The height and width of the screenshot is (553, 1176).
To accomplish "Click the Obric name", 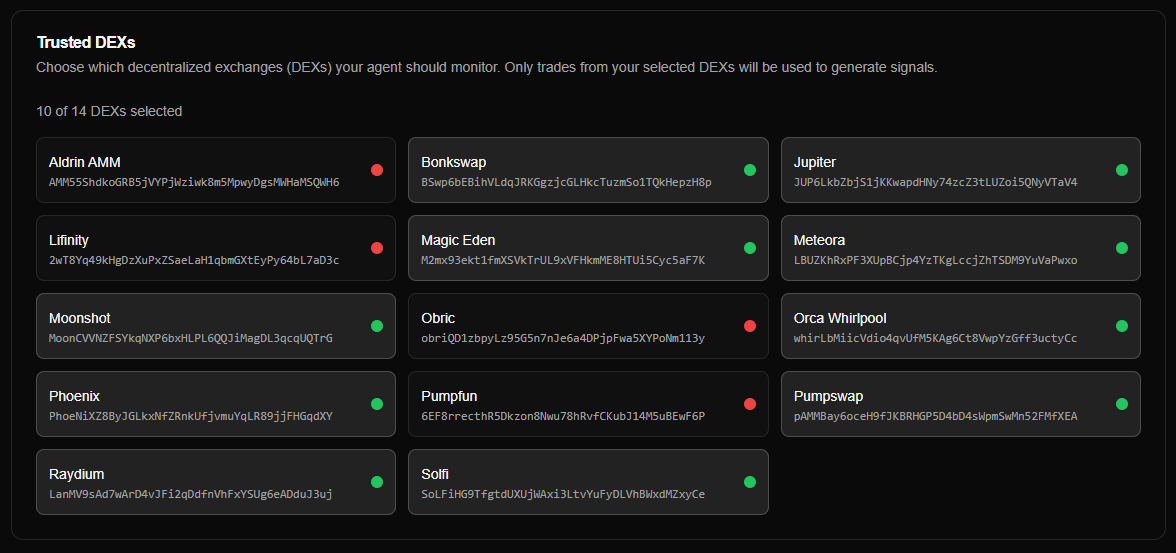I will click(438, 318).
